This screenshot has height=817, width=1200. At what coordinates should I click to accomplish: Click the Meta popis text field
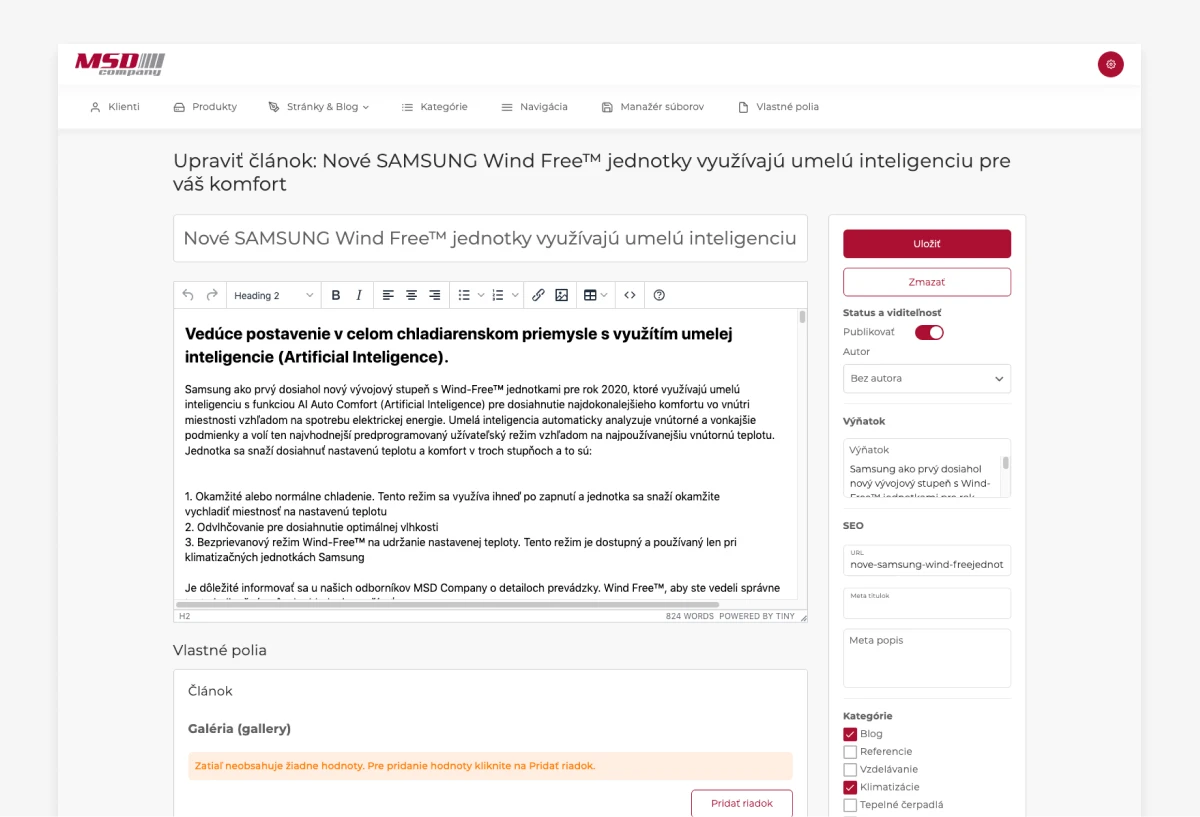[927, 658]
